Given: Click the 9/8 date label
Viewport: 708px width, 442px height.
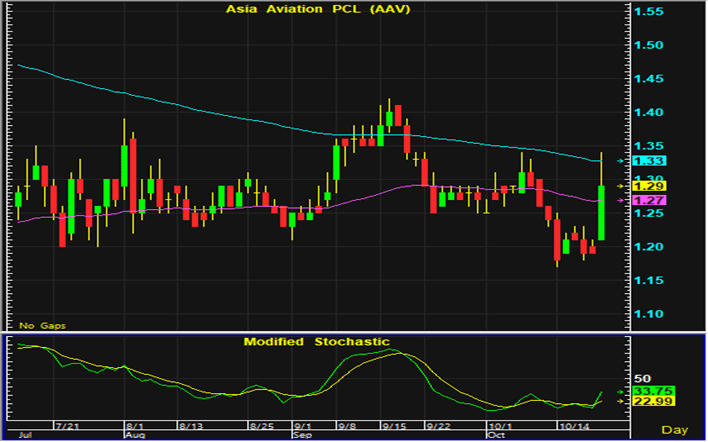Looking at the screenshot, I should 348,426.
